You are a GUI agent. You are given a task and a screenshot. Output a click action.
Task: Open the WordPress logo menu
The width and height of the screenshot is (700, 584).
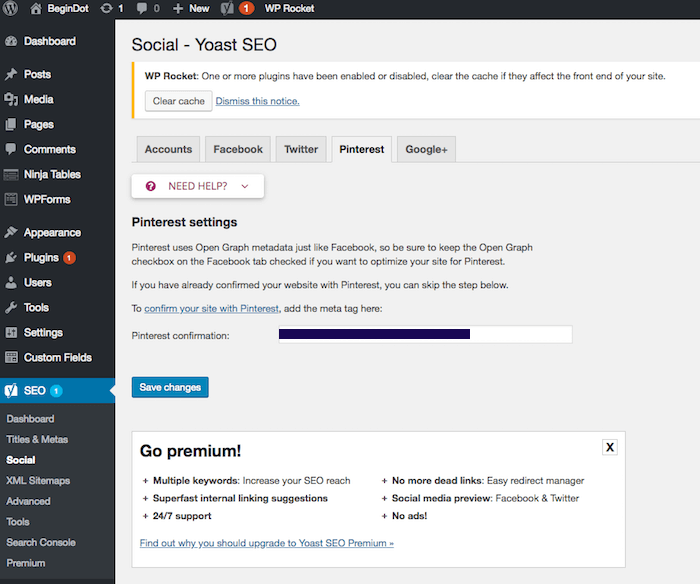[10, 8]
